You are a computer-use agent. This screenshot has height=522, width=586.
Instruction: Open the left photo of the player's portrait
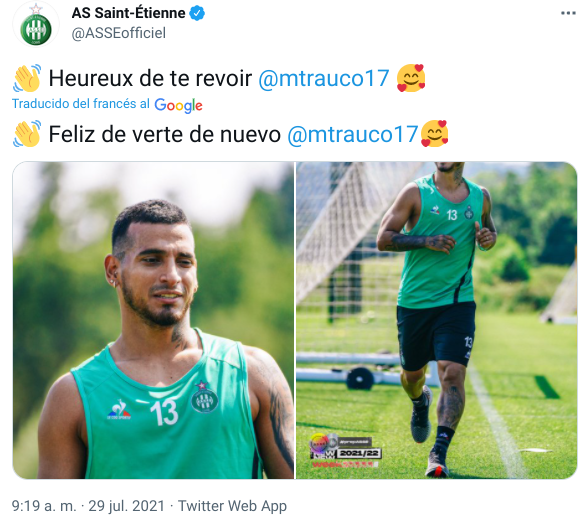[x=153, y=320]
